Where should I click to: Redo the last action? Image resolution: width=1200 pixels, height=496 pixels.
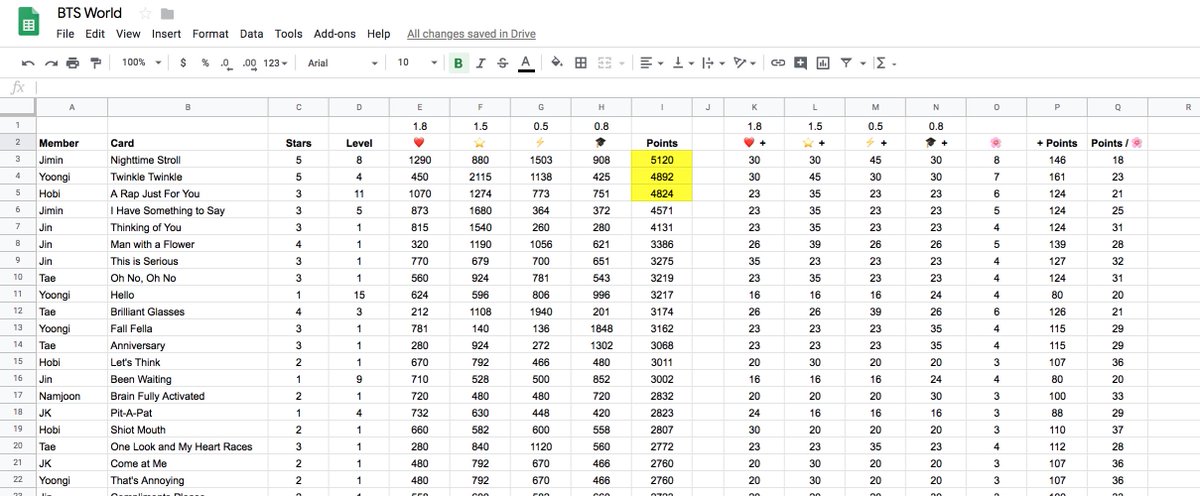(x=50, y=63)
